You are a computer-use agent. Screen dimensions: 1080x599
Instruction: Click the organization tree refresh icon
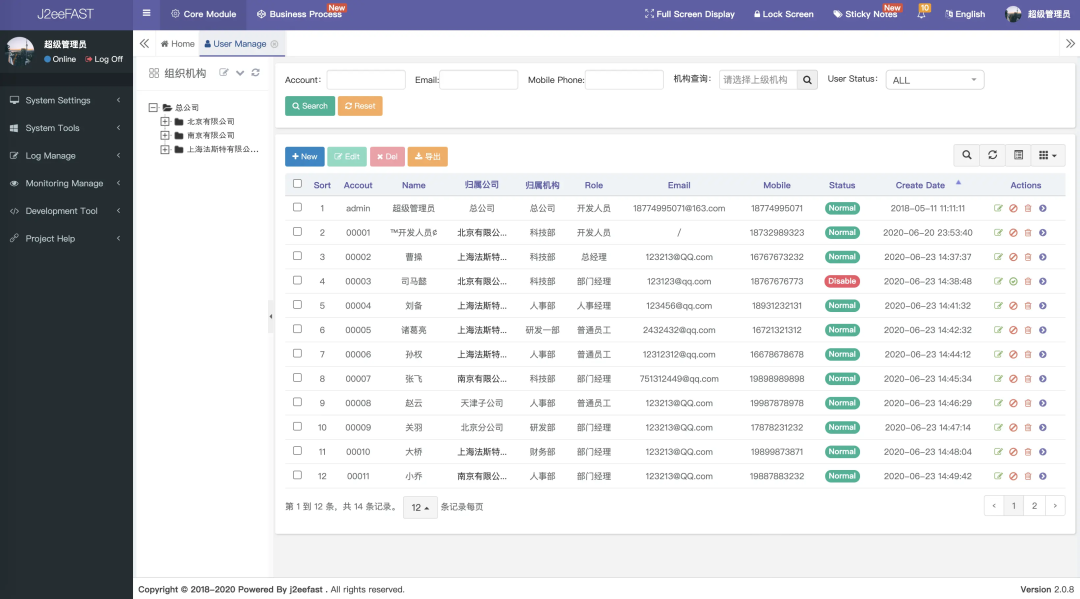pyautogui.click(x=256, y=73)
